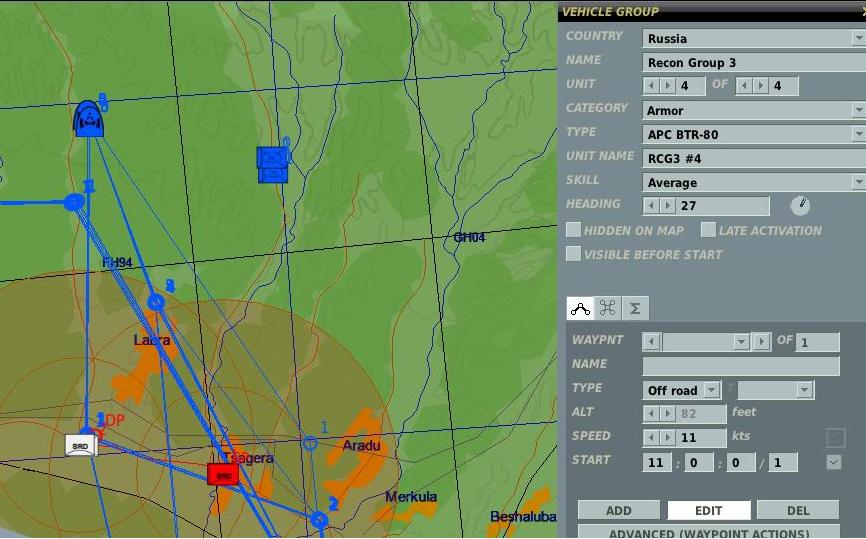Increase the unit number with right arrow

(x=667, y=86)
